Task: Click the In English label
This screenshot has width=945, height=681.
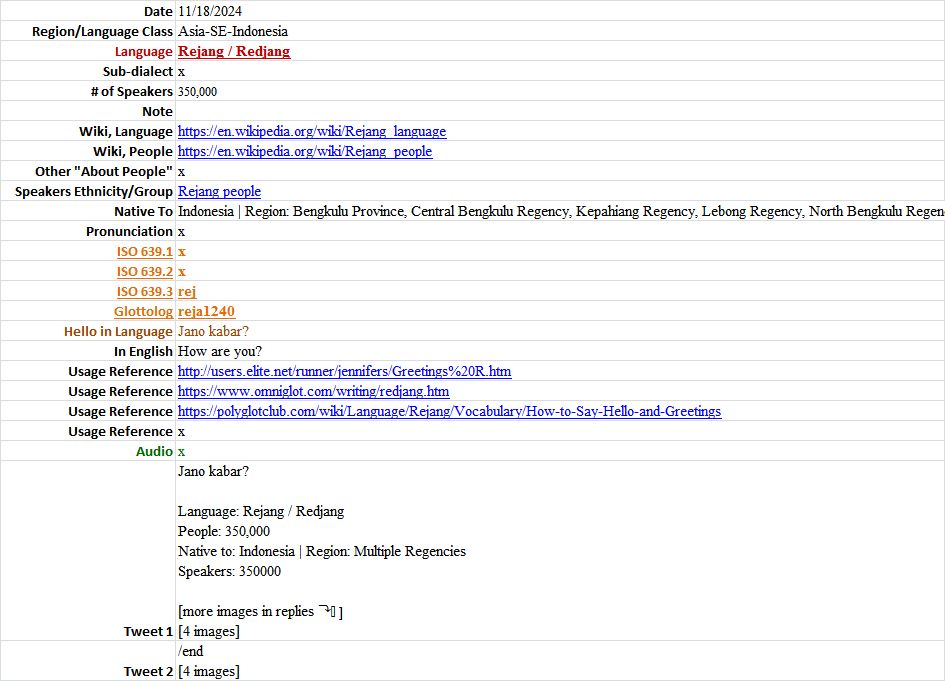Action: point(143,351)
